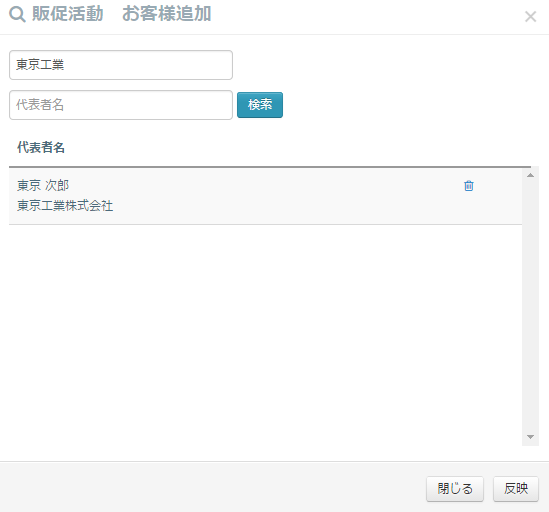Click the お客様追加 heading text
This screenshot has width=549, height=512.
(167, 14)
